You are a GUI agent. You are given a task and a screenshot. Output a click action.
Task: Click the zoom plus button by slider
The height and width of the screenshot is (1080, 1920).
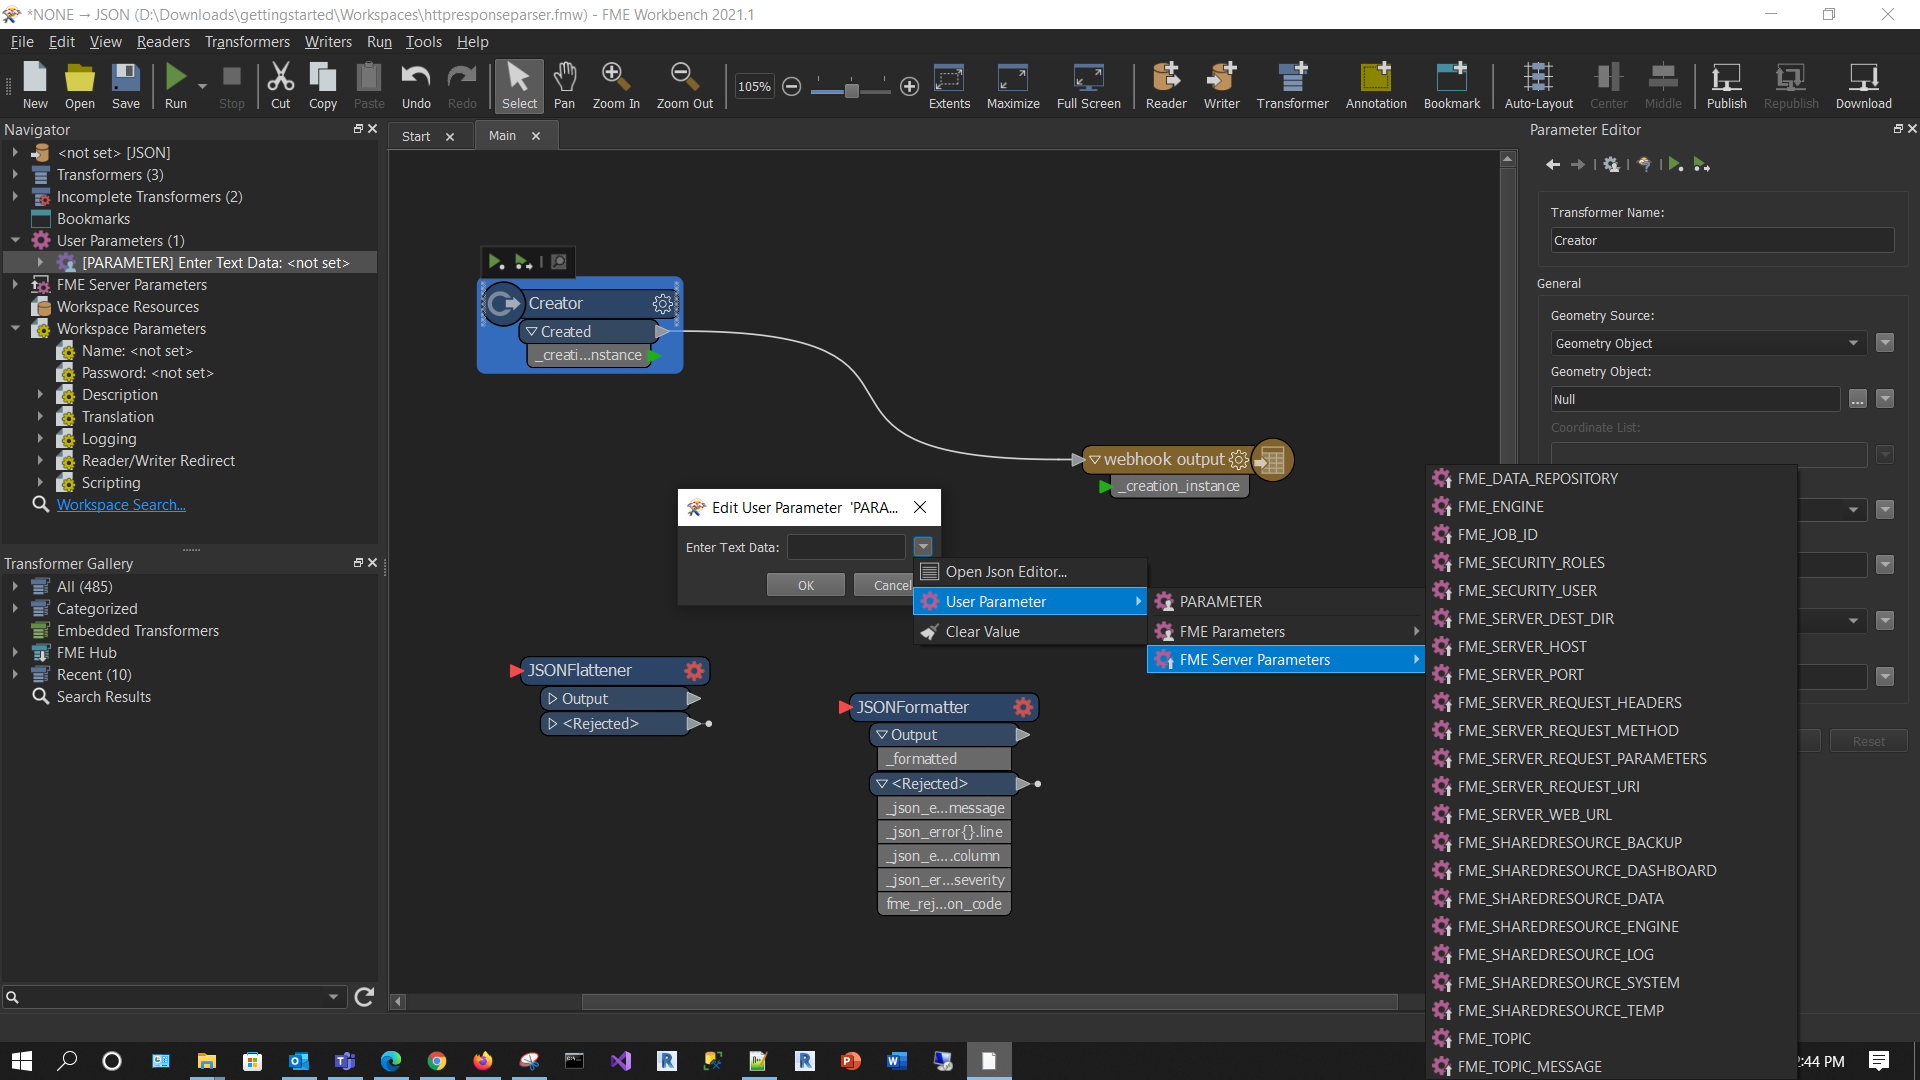click(909, 87)
